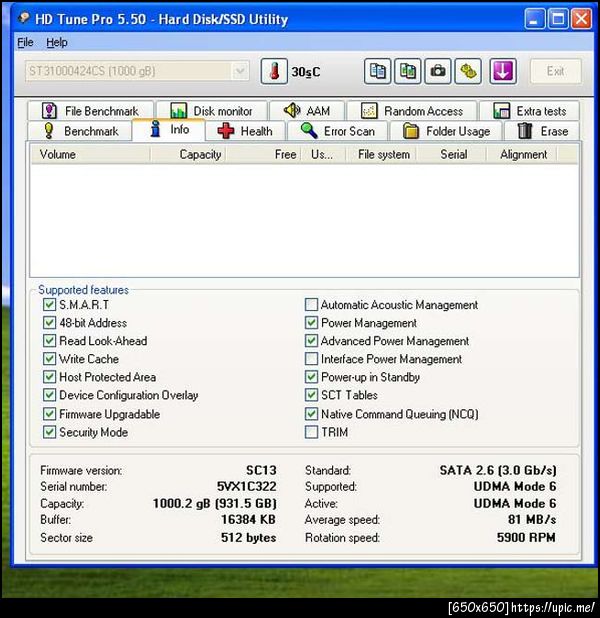Click the Serial column header
Viewport: 600px width, 618px height.
click(452, 154)
